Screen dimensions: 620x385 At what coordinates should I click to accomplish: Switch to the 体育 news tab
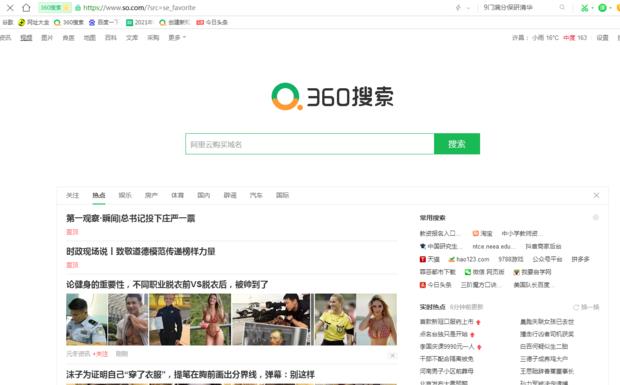[178, 195]
